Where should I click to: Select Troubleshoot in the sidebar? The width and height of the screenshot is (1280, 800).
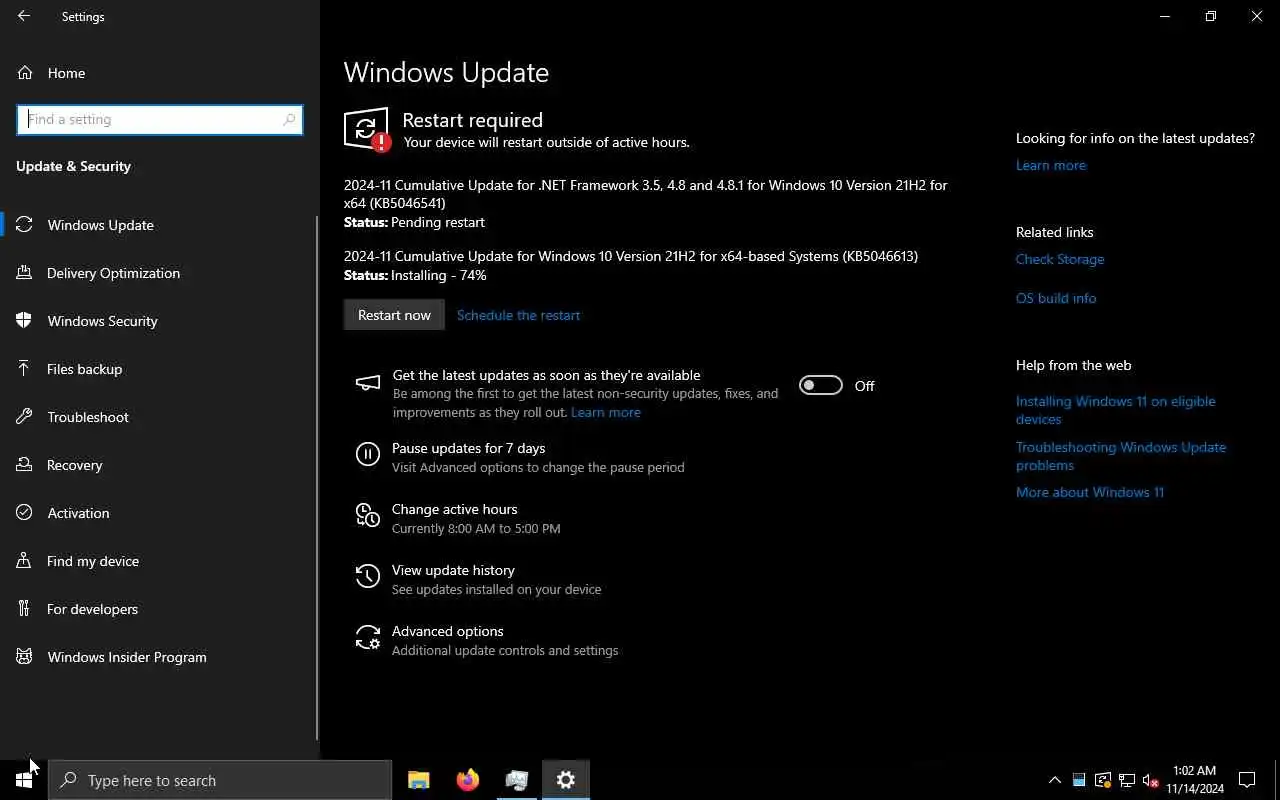(159, 417)
